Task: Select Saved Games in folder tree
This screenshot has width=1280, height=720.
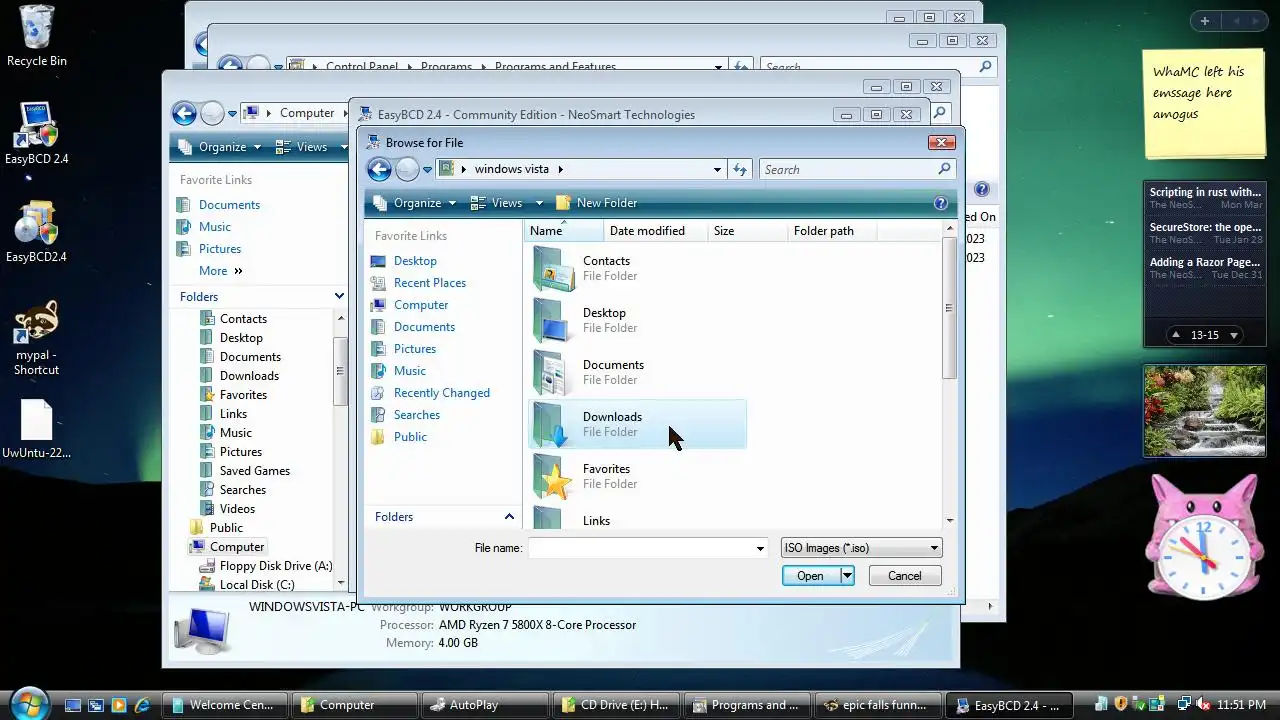Action: tap(255, 471)
